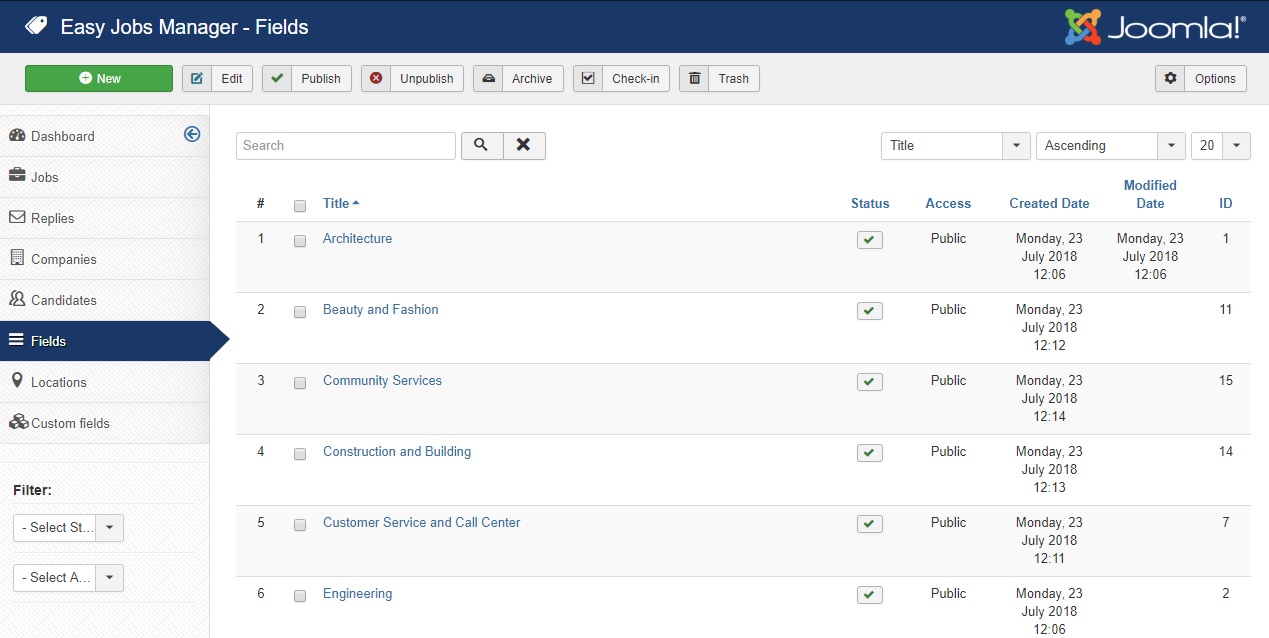1269x638 pixels.
Task: Click the magnifier search button
Action: coord(481,146)
